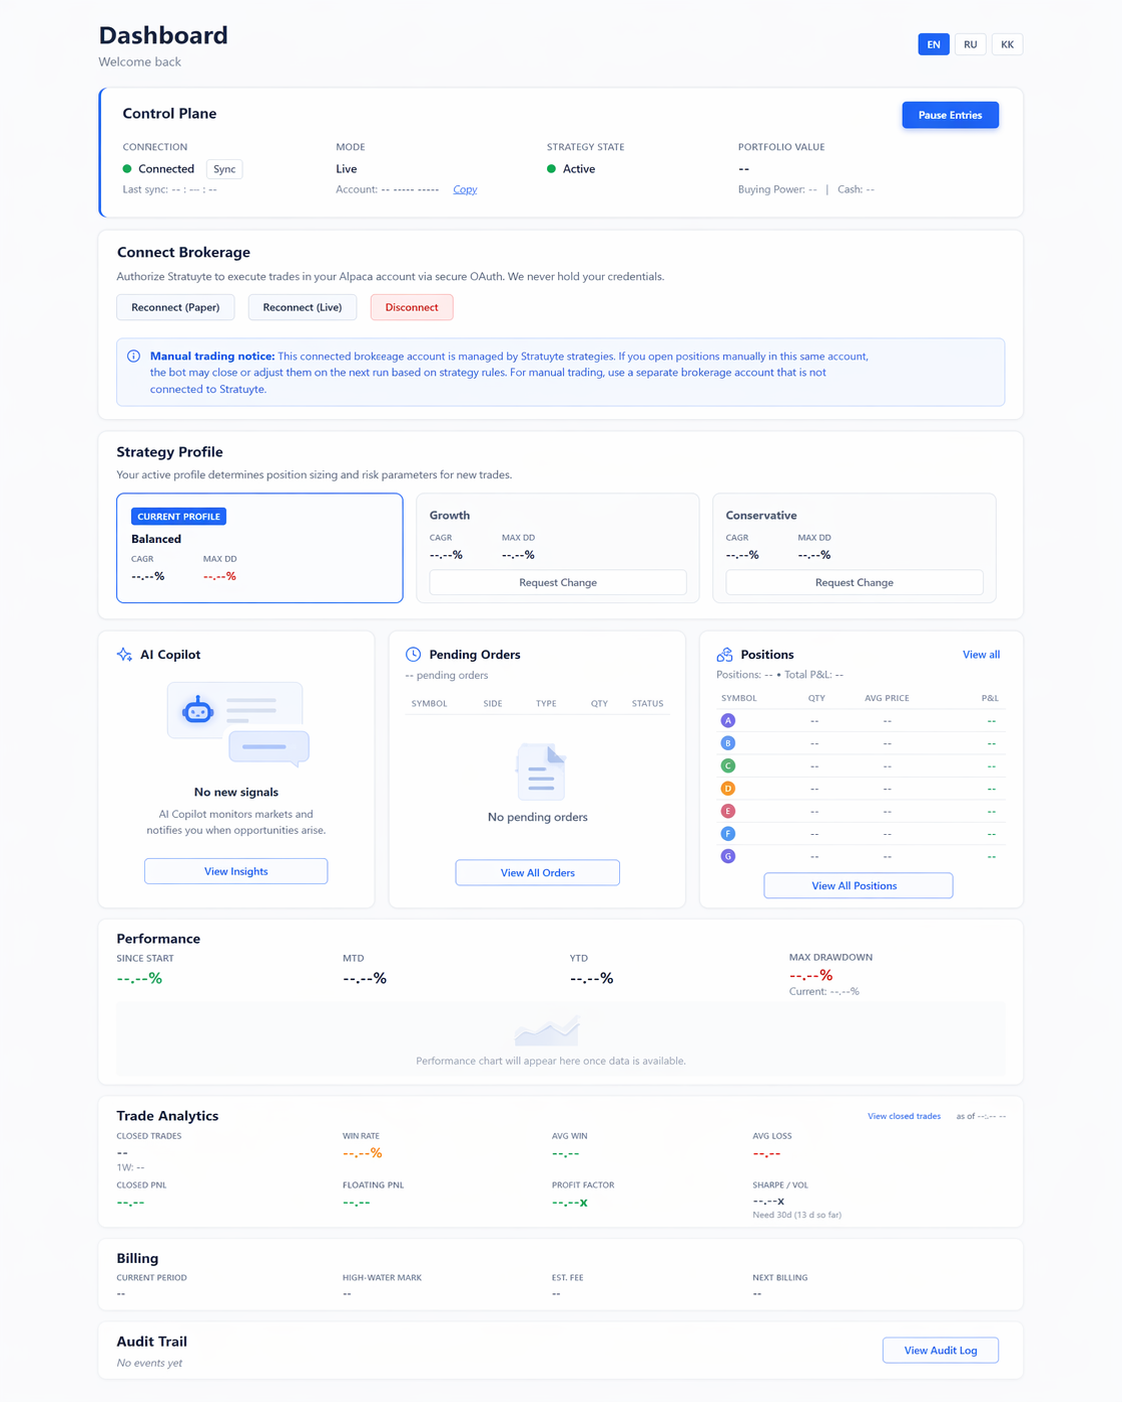1122x1402 pixels.
Task: Click Reconnect (Paper) button
Action: pyautogui.click(x=176, y=307)
